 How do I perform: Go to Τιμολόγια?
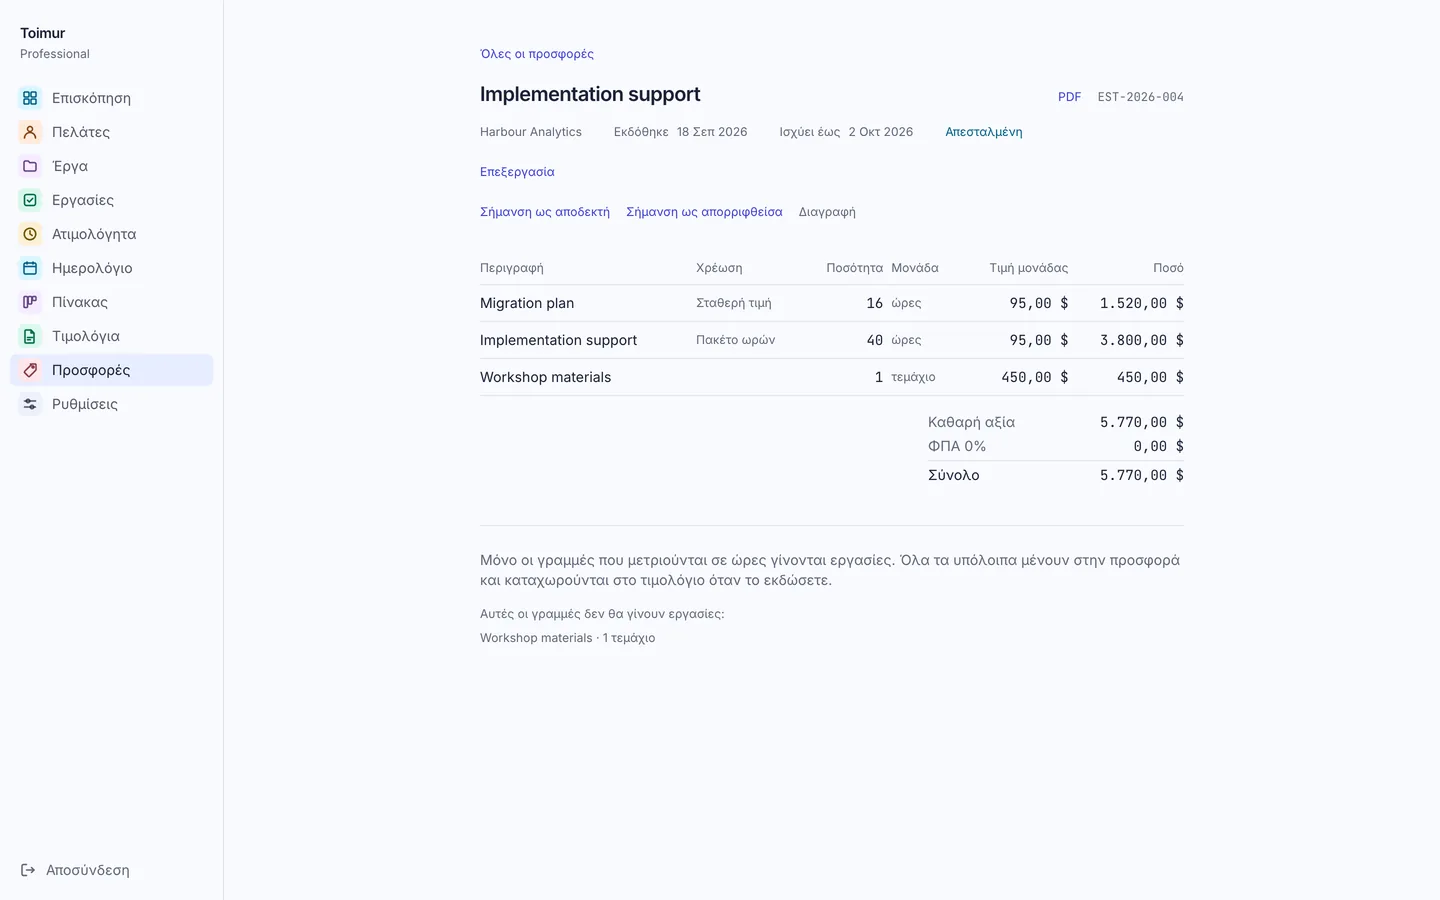tap(111, 336)
